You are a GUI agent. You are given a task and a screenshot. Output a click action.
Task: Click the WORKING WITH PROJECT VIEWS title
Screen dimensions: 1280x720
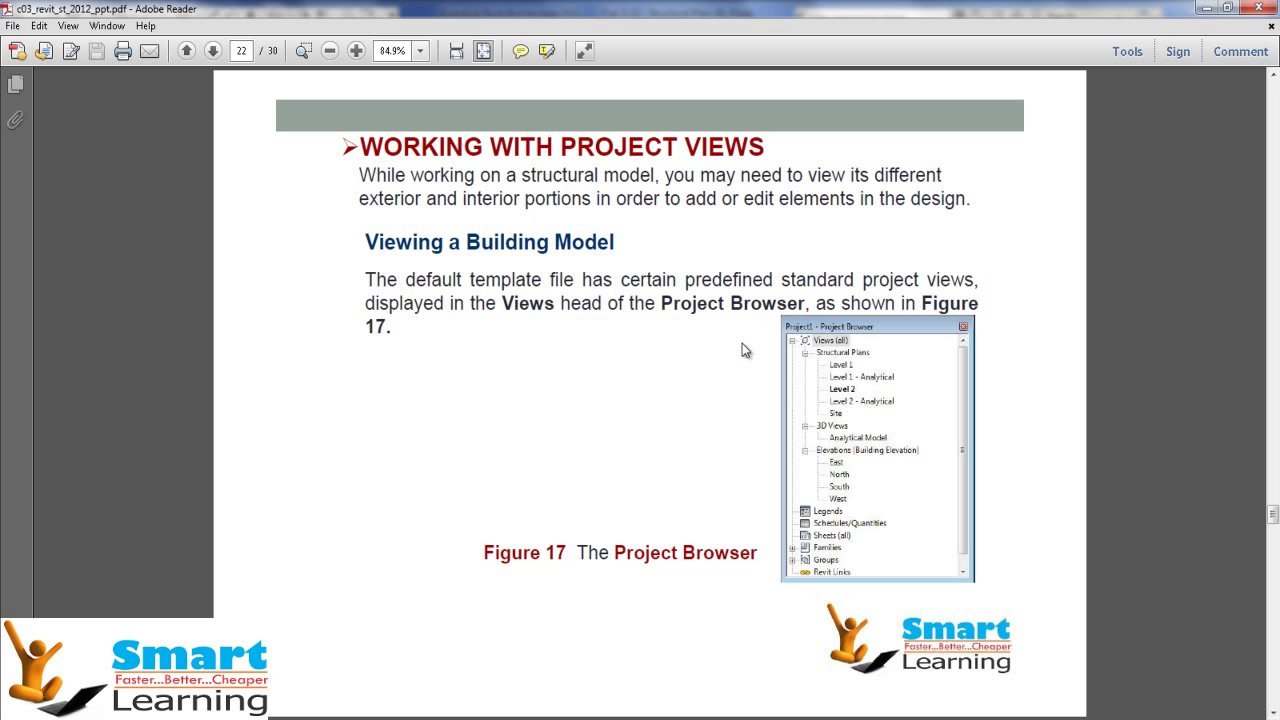coord(562,147)
